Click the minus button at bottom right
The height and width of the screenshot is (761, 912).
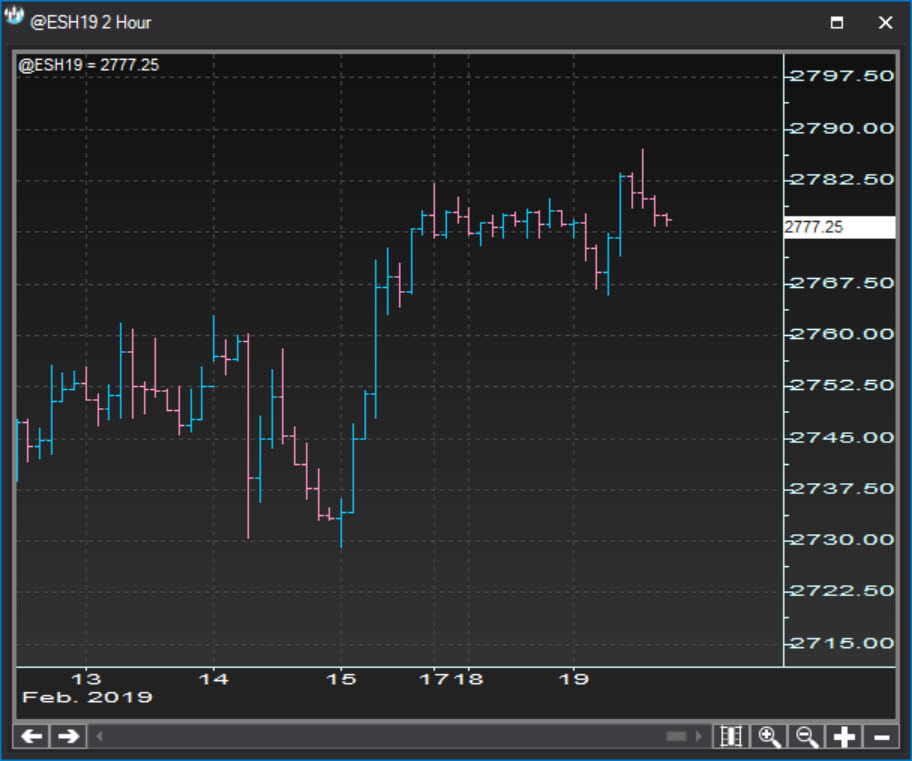[882, 737]
